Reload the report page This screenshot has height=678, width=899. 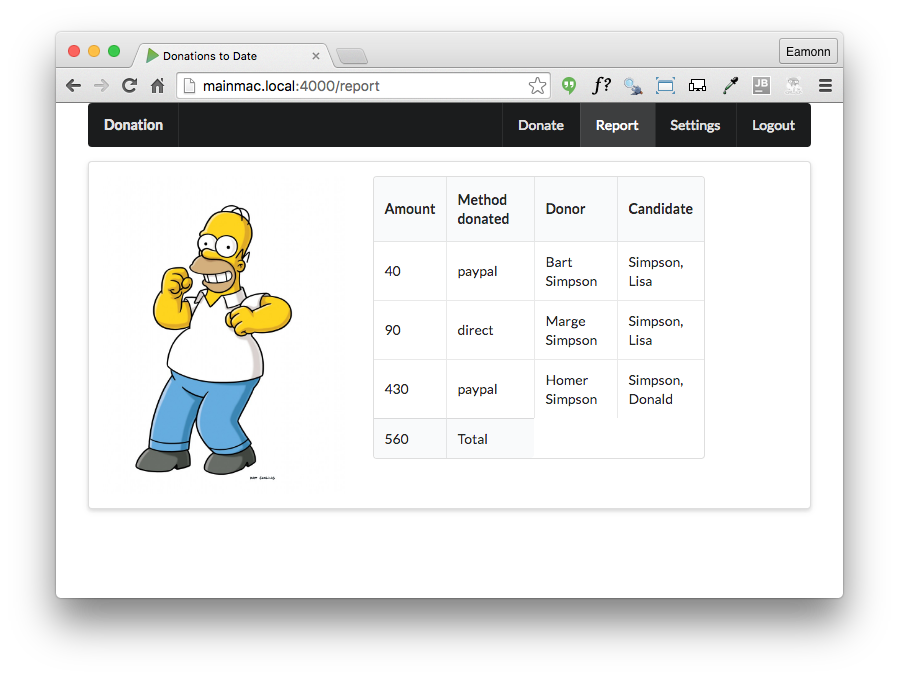[x=129, y=86]
